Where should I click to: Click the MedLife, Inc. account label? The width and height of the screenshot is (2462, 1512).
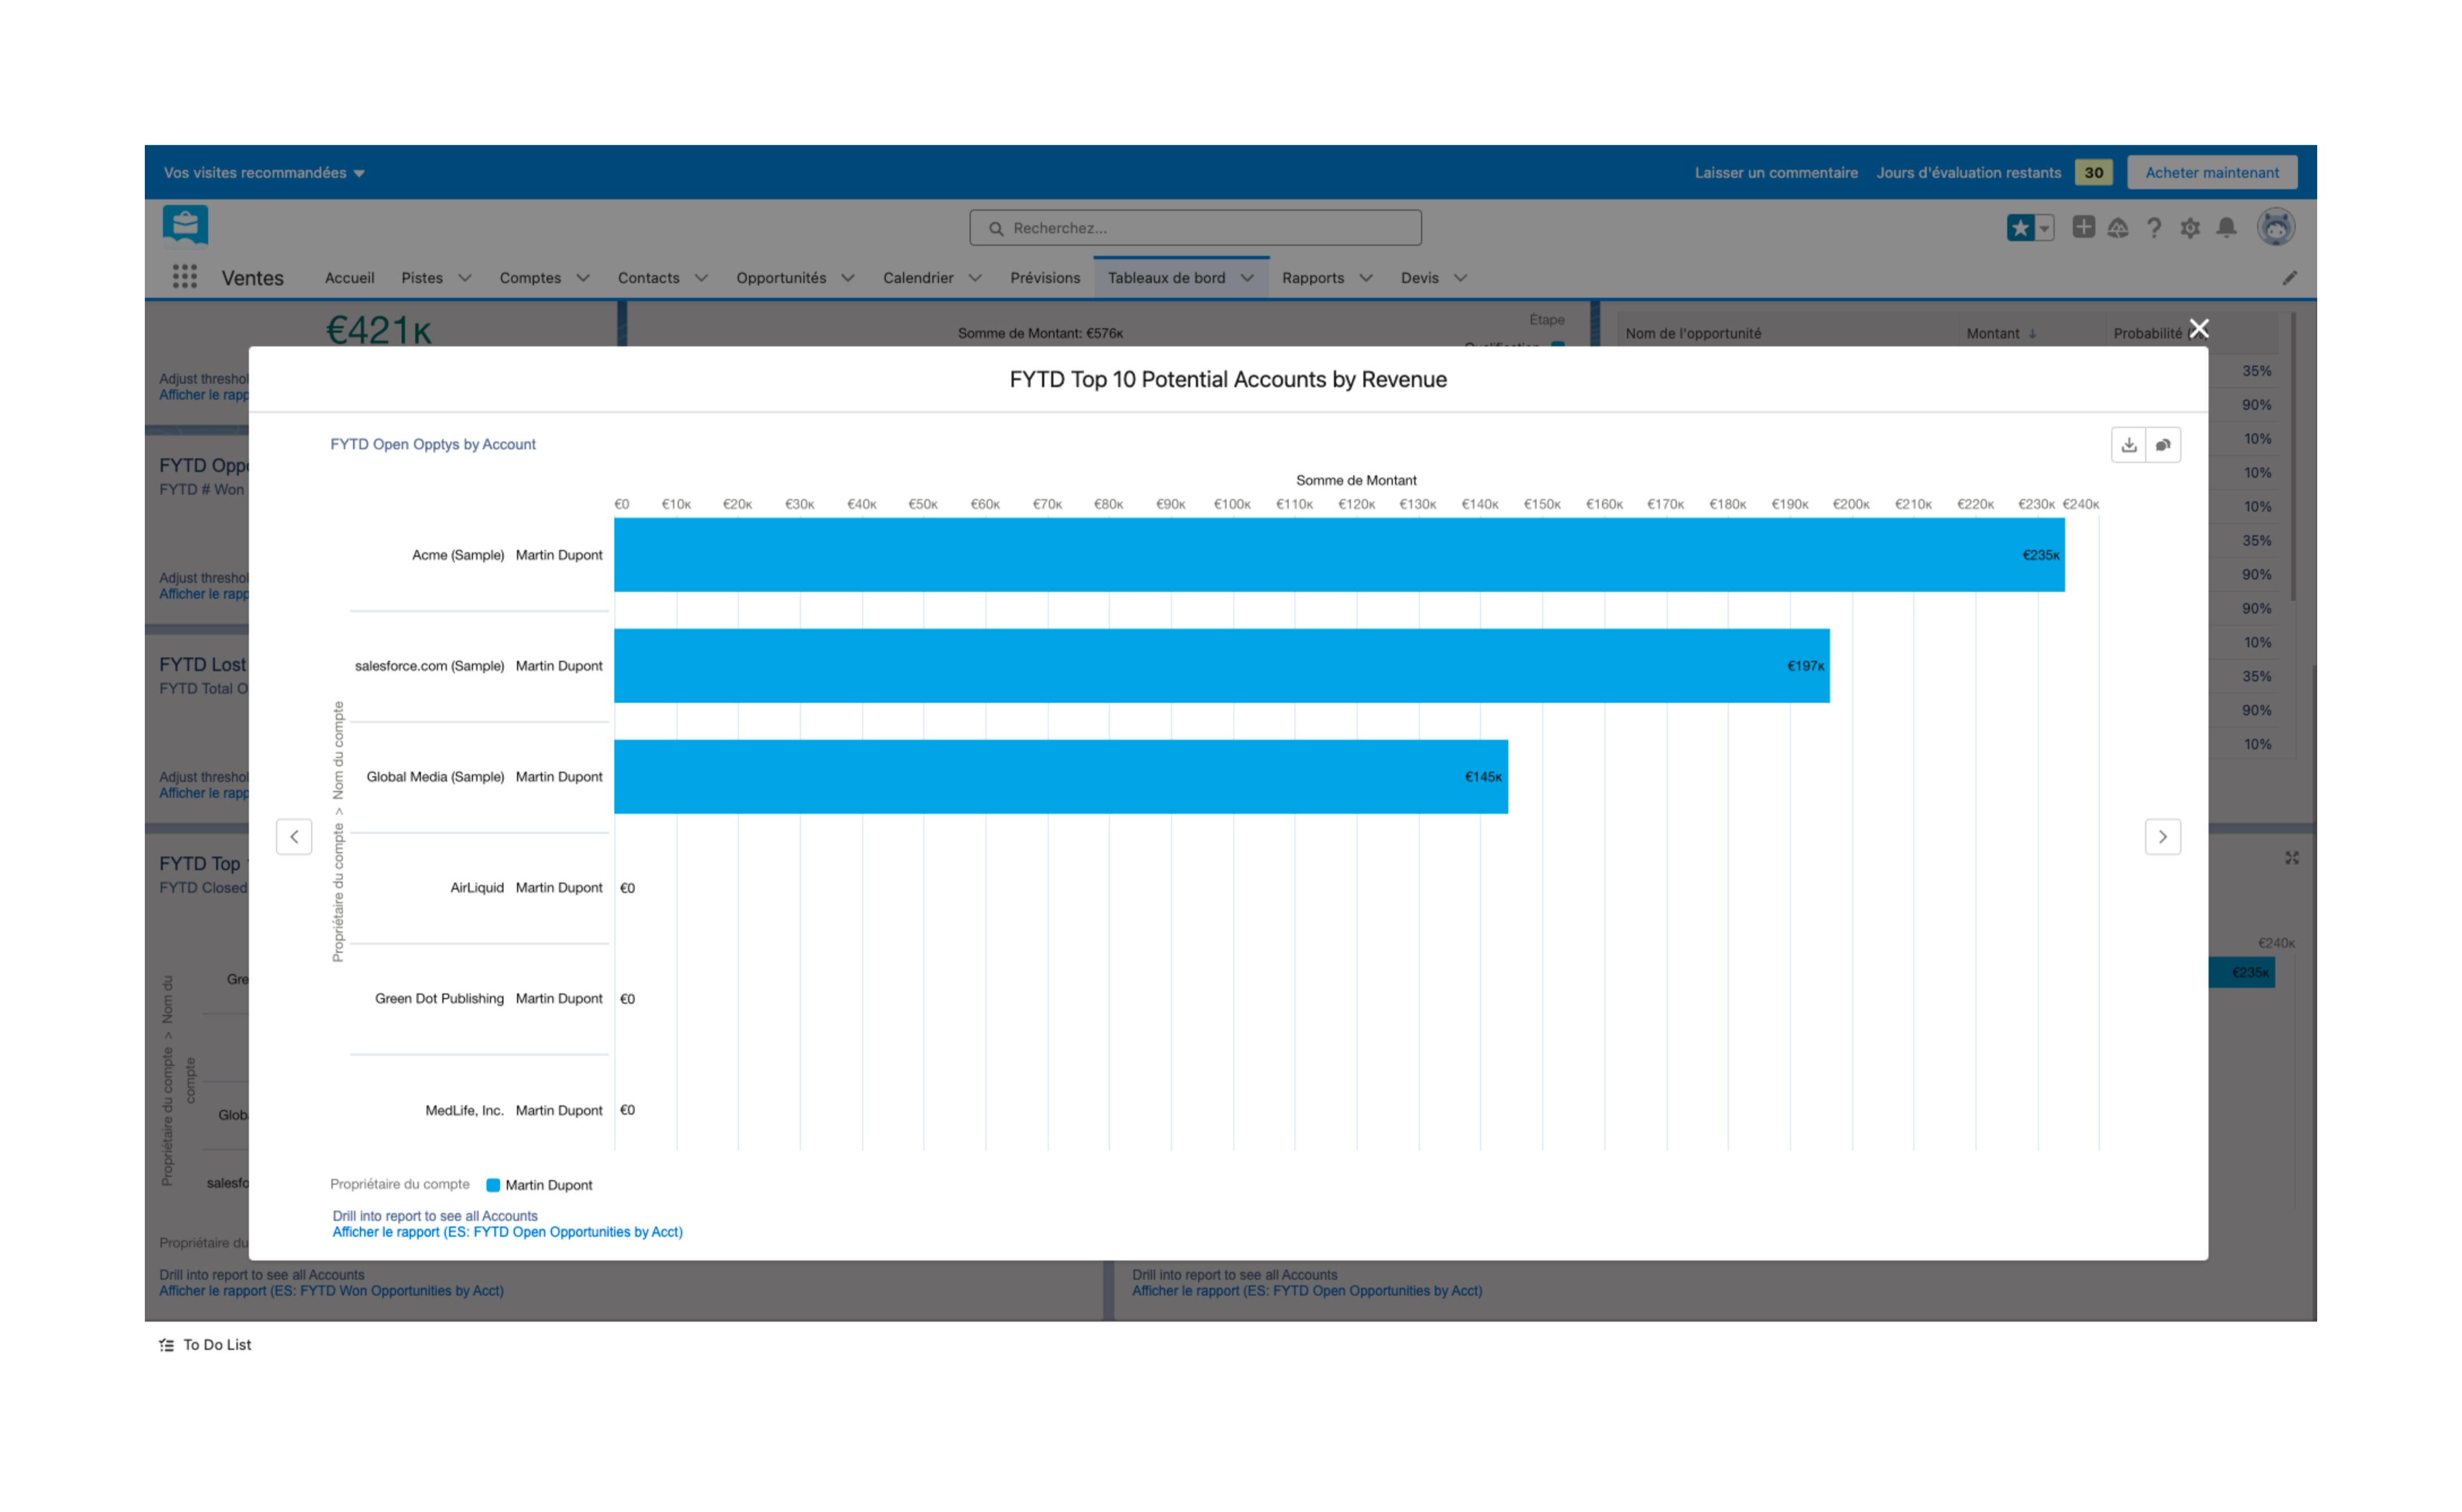pyautogui.click(x=464, y=1111)
